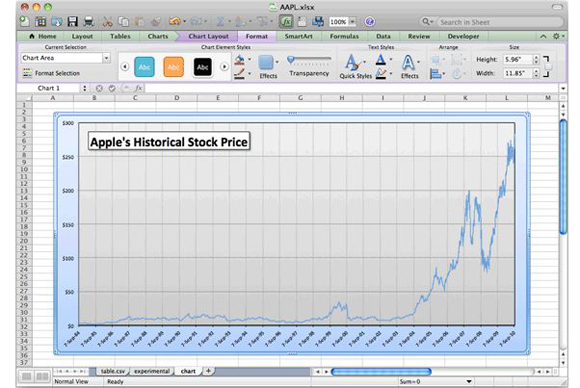The image size is (580, 388).
Task: Open the table.csv sheet tab
Action: click(x=113, y=371)
